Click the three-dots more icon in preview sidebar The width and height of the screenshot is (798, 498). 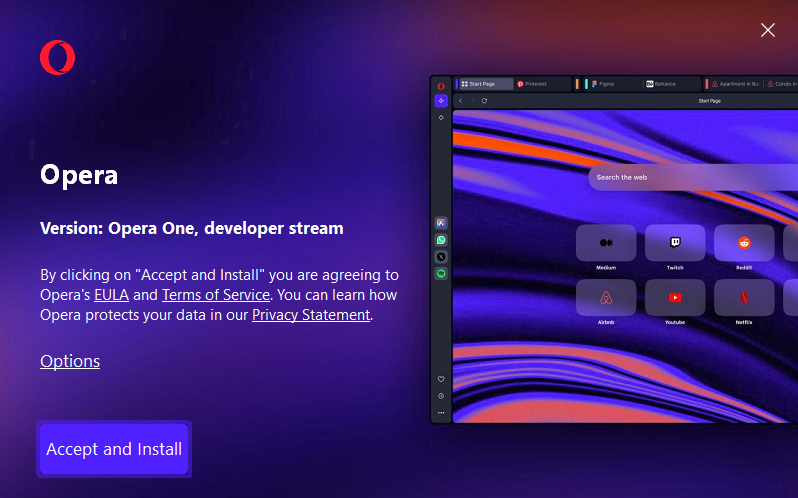pyautogui.click(x=441, y=413)
